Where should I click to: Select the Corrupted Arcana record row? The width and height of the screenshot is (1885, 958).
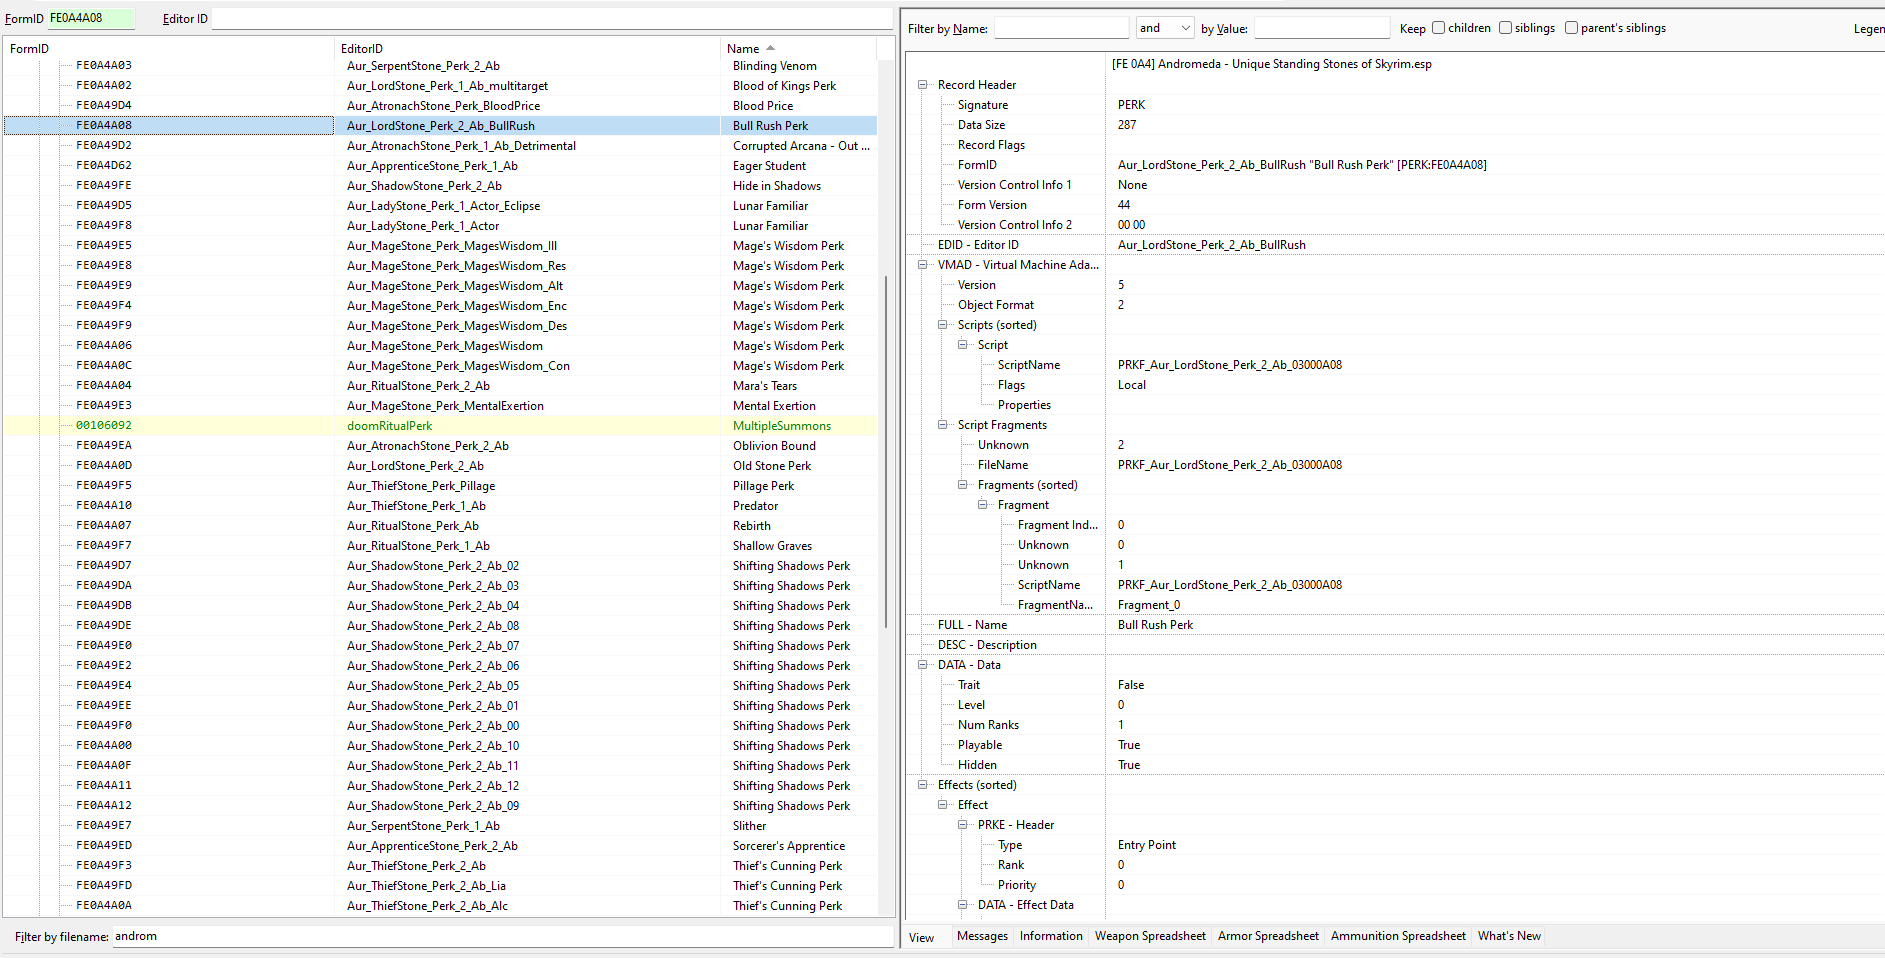pos(440,146)
